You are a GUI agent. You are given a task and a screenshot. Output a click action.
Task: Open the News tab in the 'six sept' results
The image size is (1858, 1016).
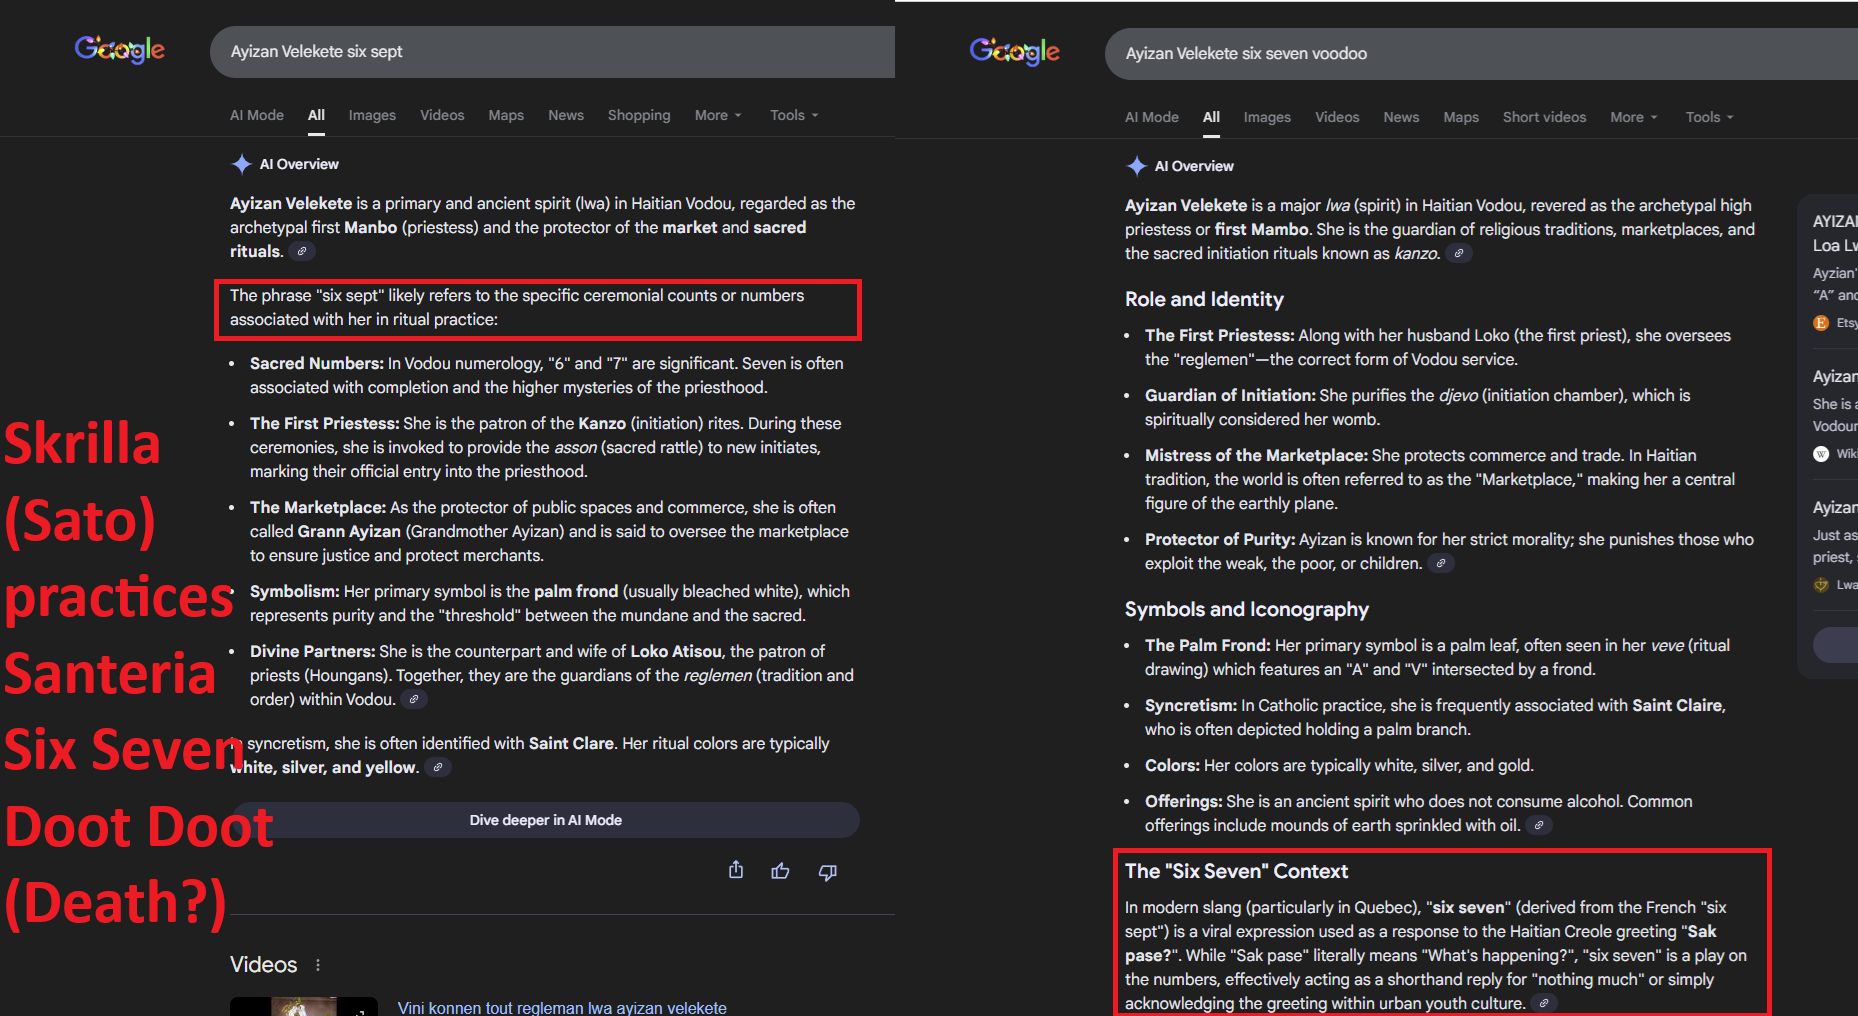click(x=566, y=115)
